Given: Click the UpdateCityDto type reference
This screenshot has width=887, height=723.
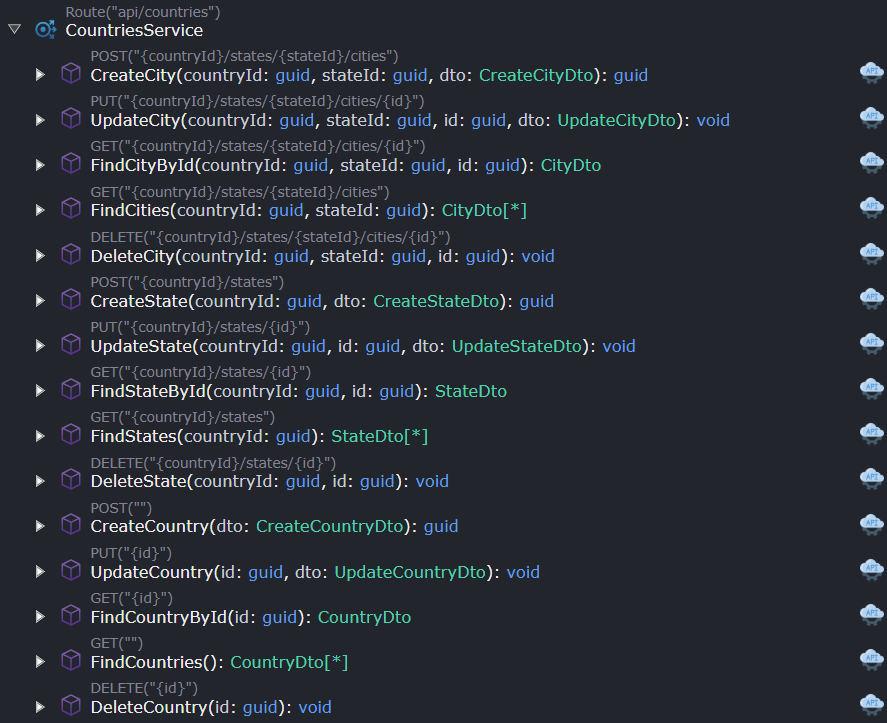Looking at the screenshot, I should pos(616,120).
